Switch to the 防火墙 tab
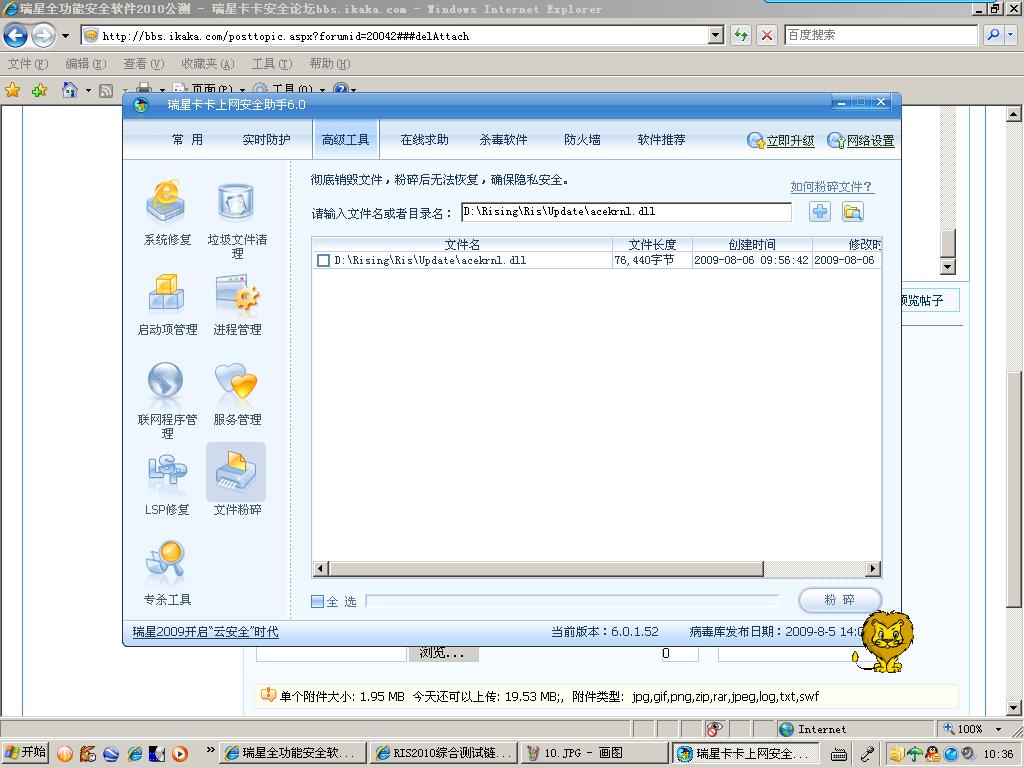This screenshot has width=1024, height=768. click(582, 139)
